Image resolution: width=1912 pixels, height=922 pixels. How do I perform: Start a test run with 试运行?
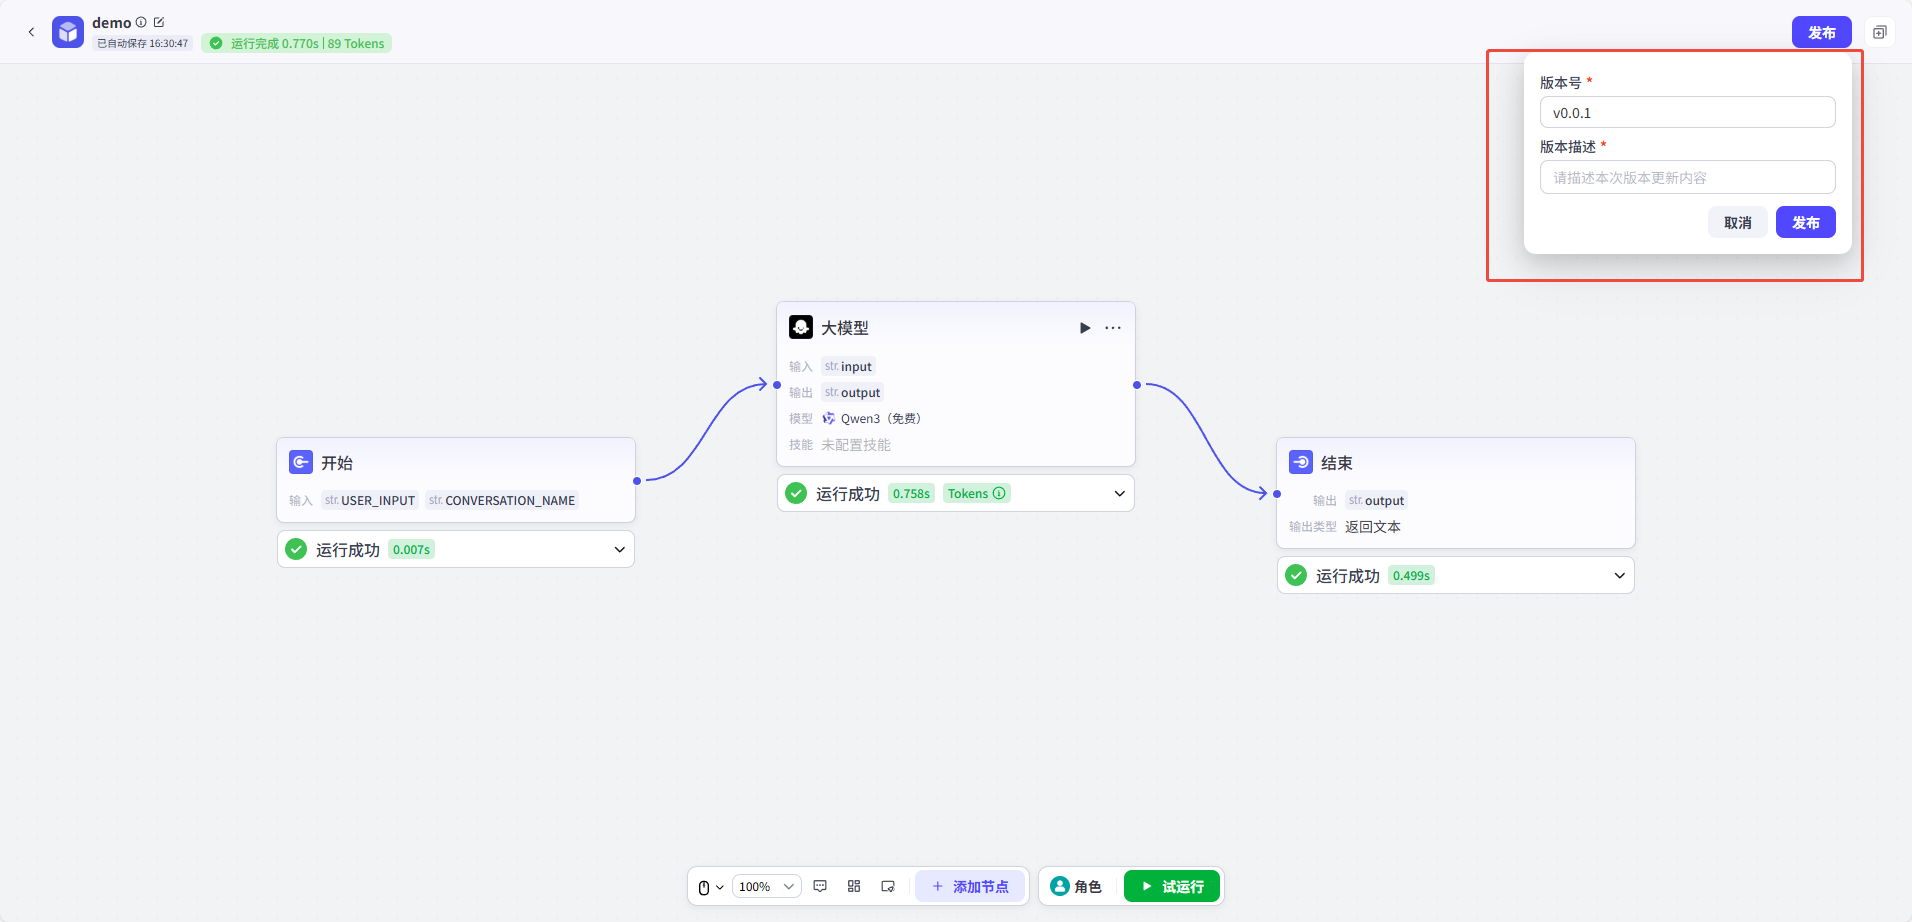coord(1171,886)
